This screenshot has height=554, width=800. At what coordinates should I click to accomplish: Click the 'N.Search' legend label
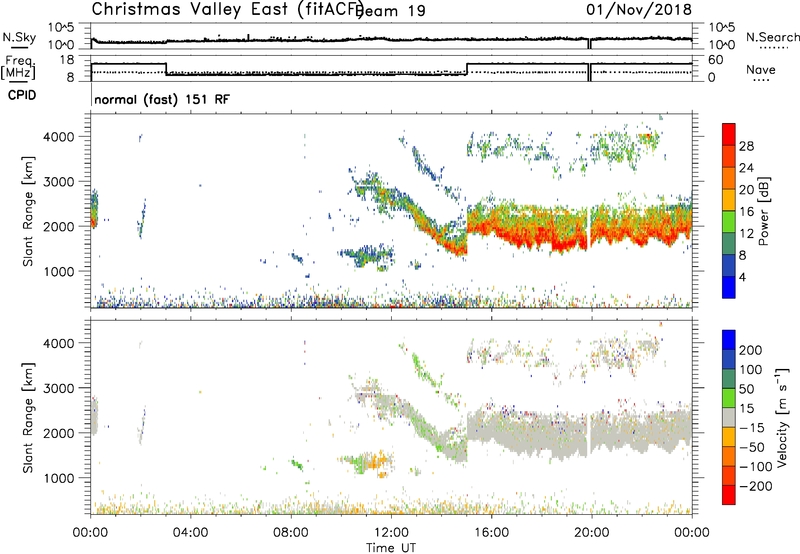coord(772,37)
